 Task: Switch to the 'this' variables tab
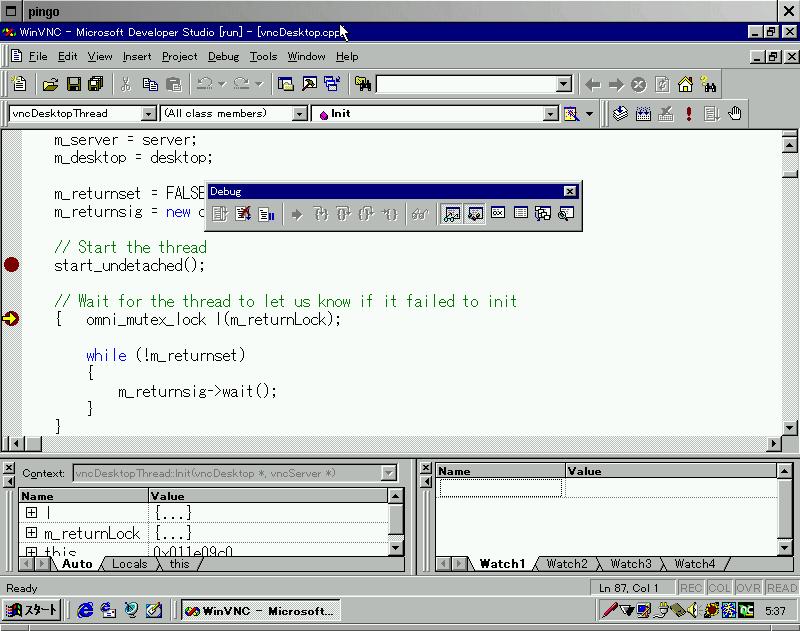(x=180, y=564)
